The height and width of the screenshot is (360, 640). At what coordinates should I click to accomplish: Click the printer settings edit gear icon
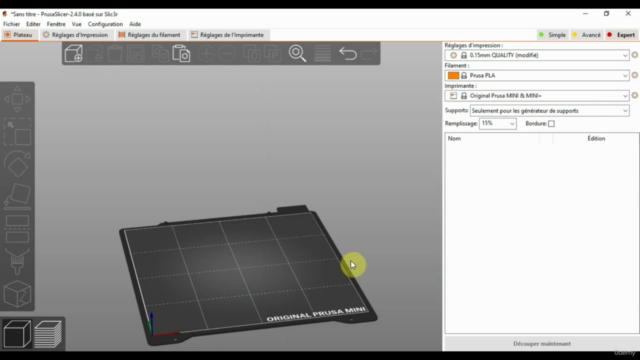click(635, 95)
